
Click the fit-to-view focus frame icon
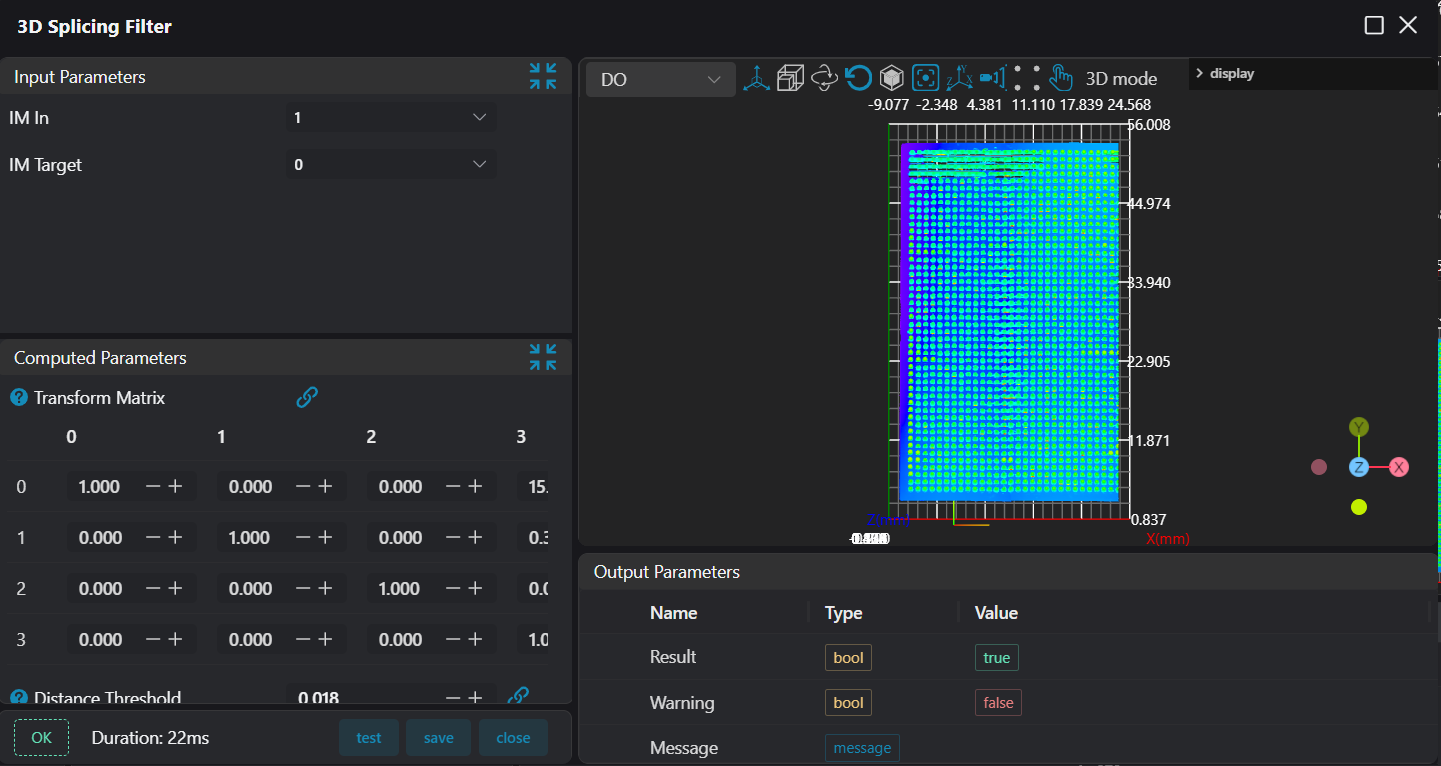point(926,78)
